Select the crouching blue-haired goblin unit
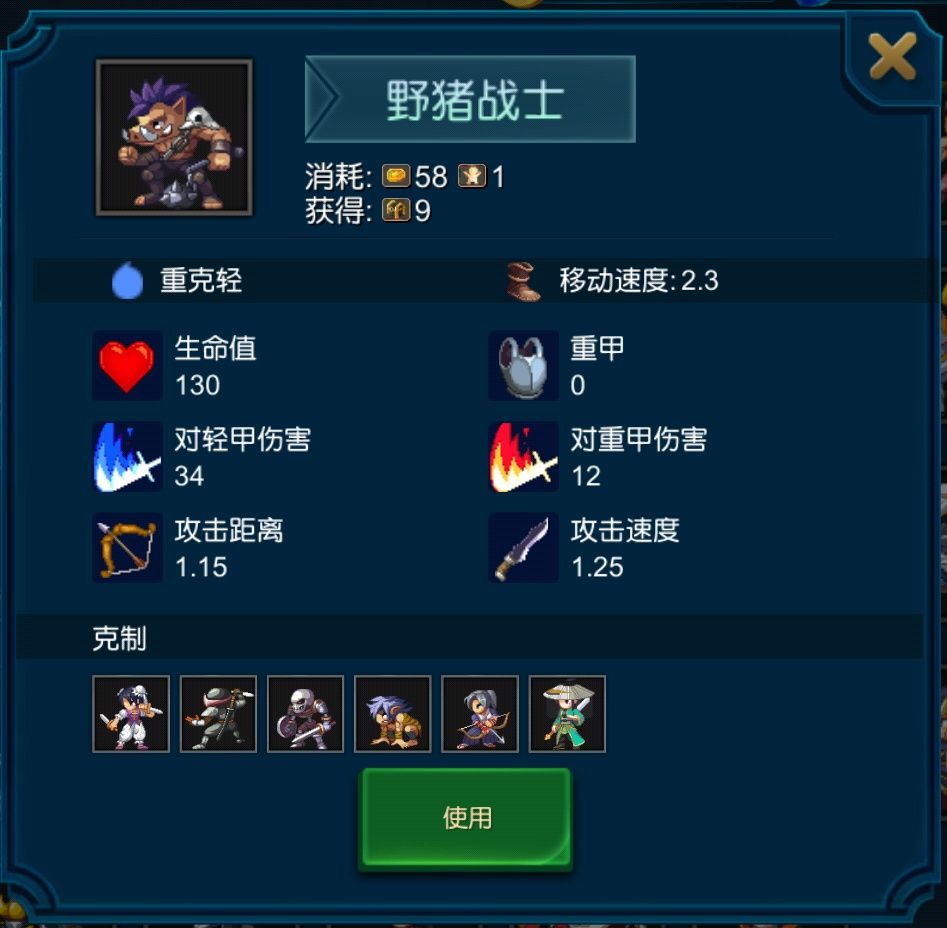Viewport: 947px width, 928px height. point(393,714)
